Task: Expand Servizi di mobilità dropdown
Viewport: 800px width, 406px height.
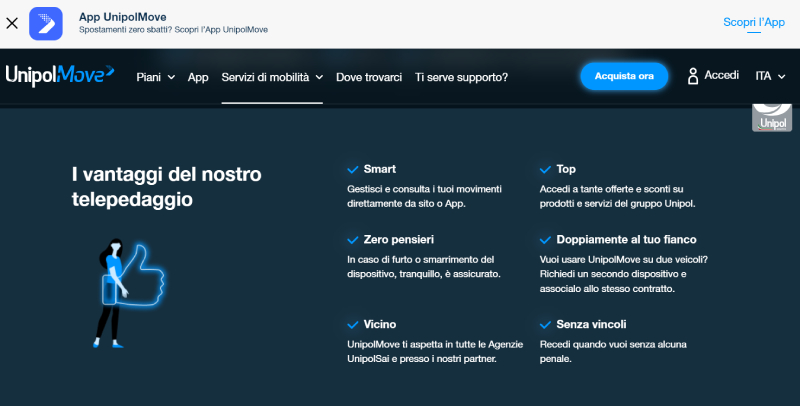Action: (272, 77)
